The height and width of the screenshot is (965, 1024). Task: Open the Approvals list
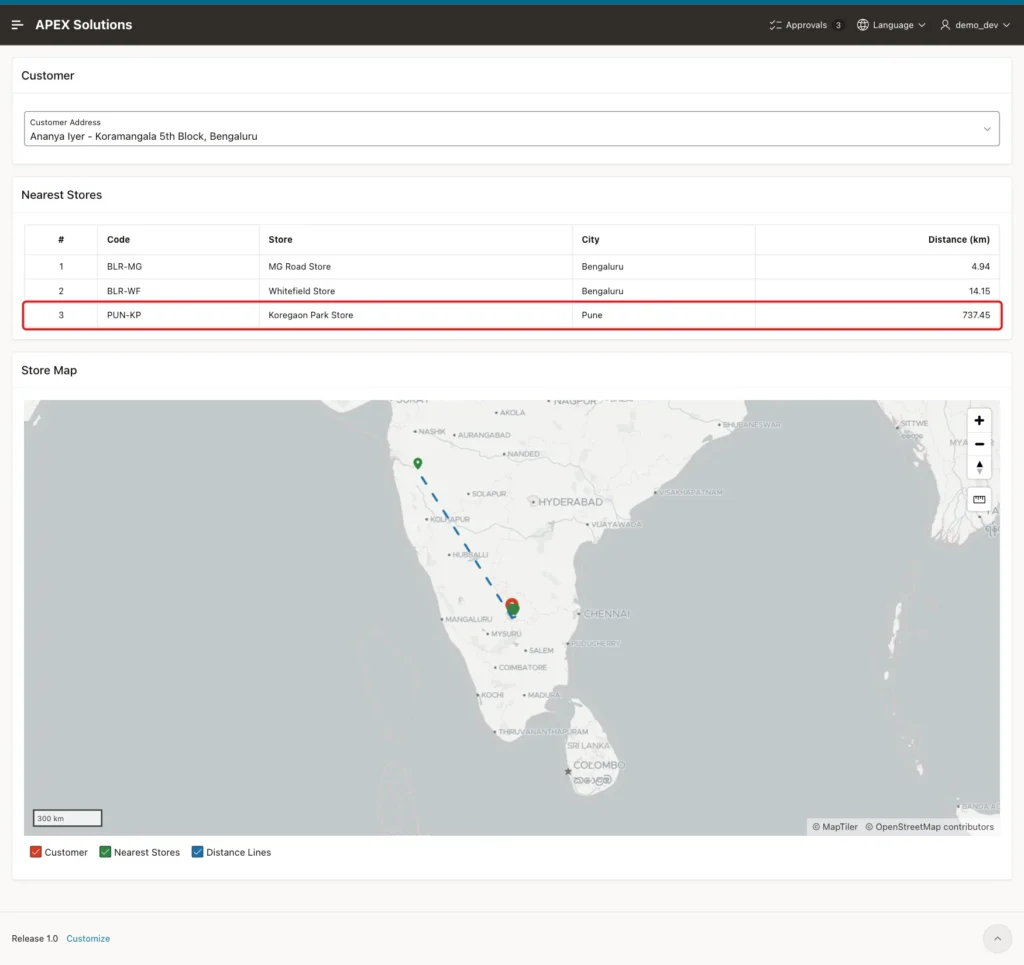point(805,25)
